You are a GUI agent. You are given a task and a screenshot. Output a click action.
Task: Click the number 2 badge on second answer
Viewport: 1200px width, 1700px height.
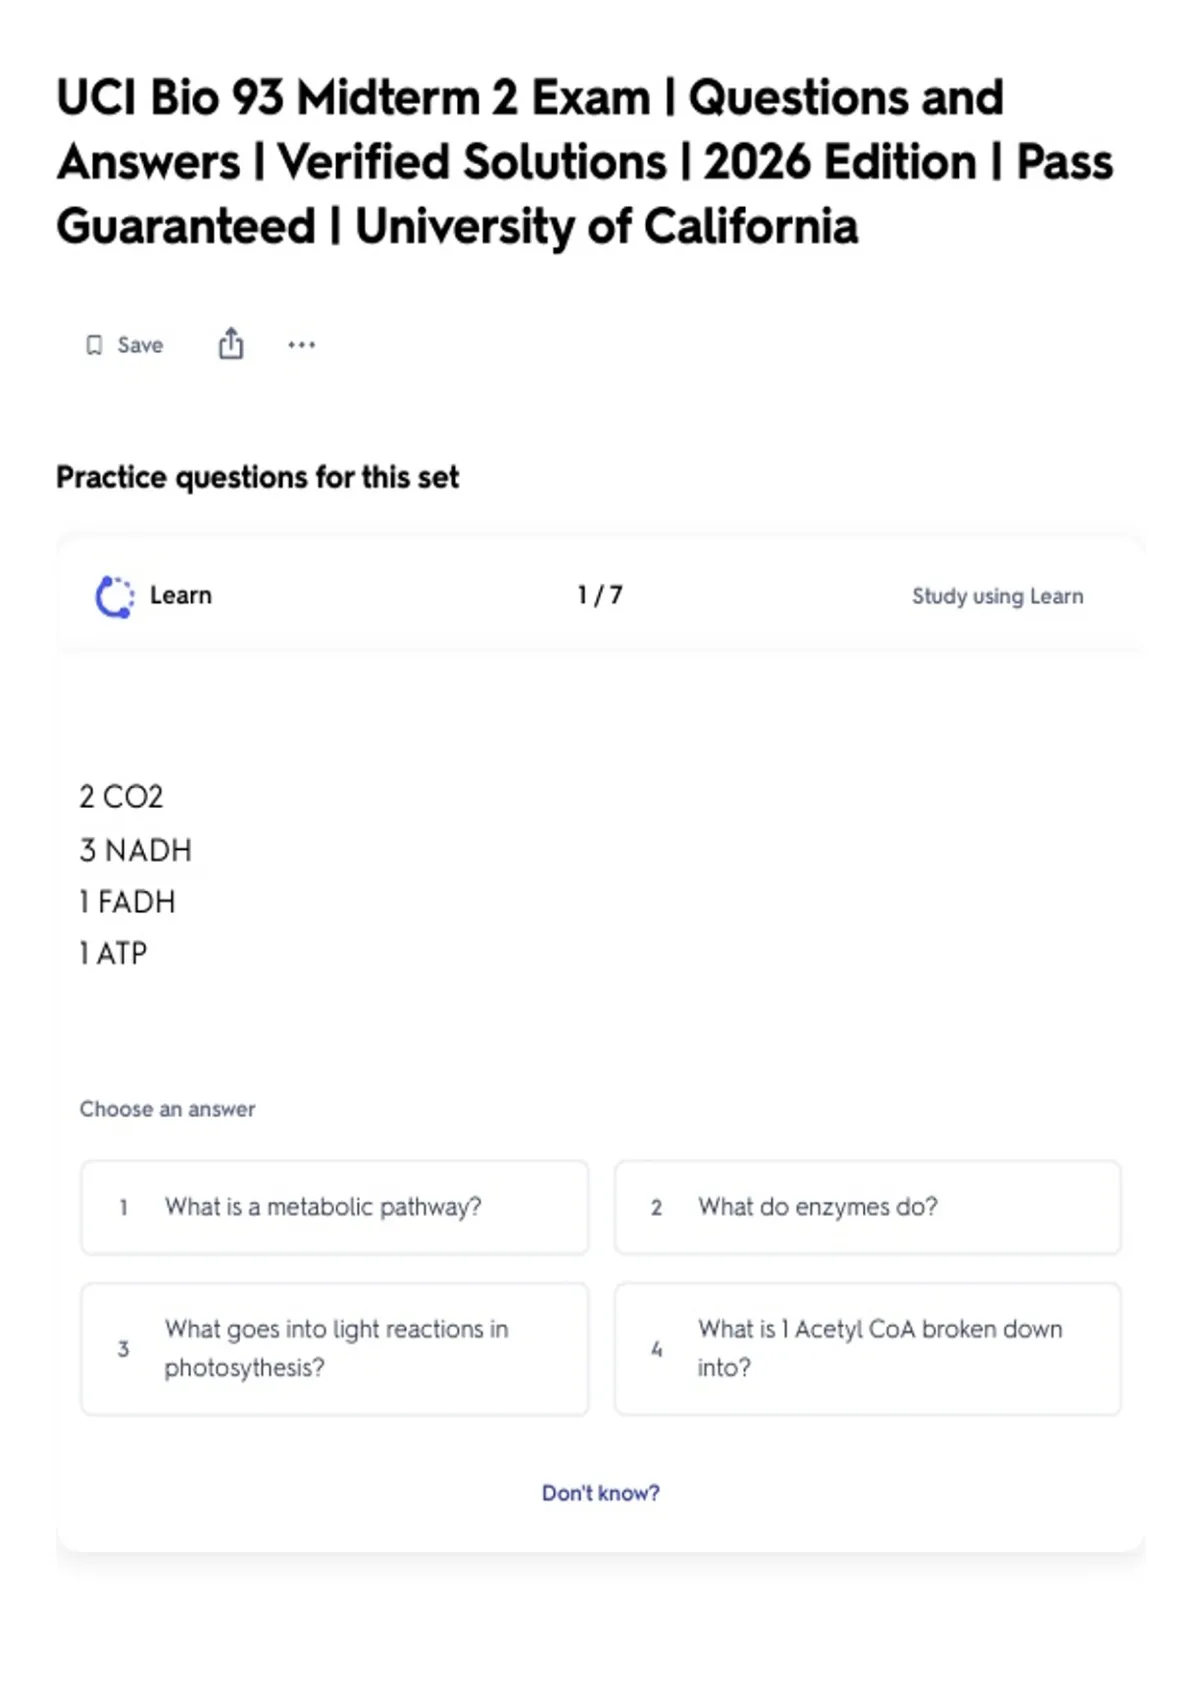[656, 1208]
